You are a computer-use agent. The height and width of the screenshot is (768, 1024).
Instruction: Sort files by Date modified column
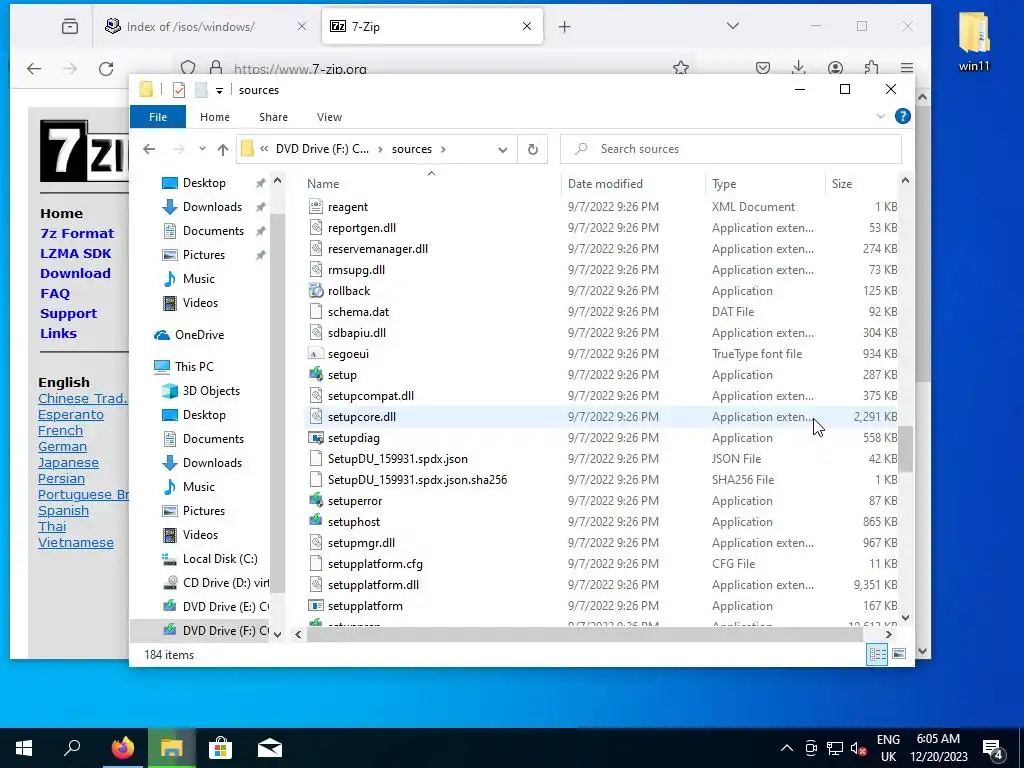[605, 184]
